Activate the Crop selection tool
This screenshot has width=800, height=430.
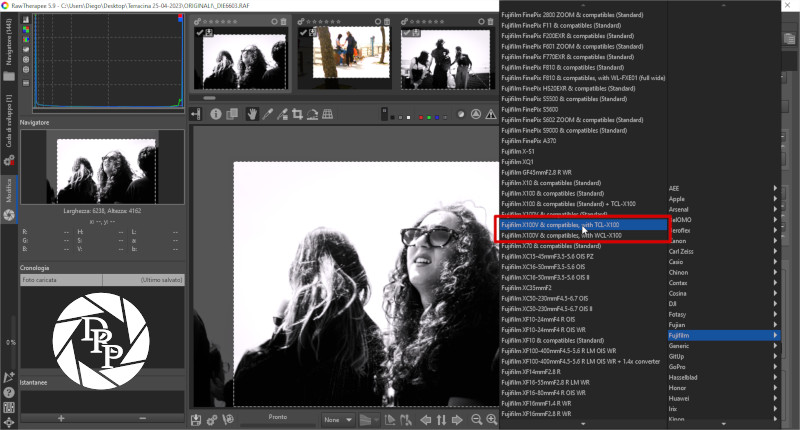(298, 114)
